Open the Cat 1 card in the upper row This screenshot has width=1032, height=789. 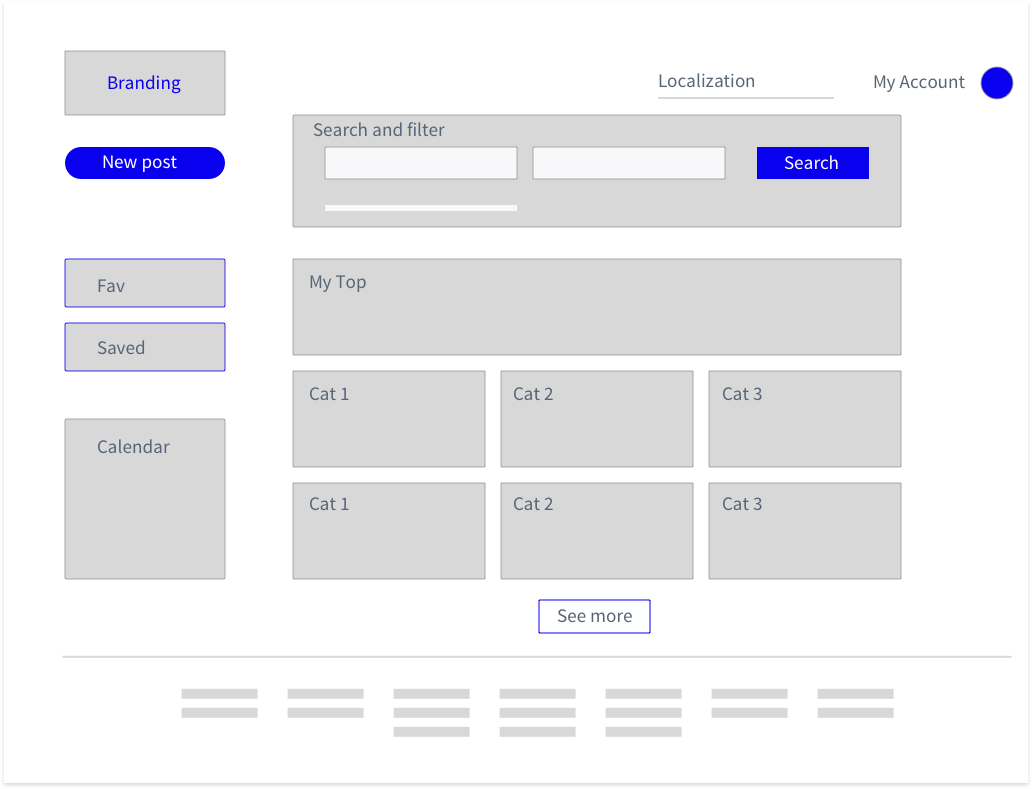click(x=388, y=419)
